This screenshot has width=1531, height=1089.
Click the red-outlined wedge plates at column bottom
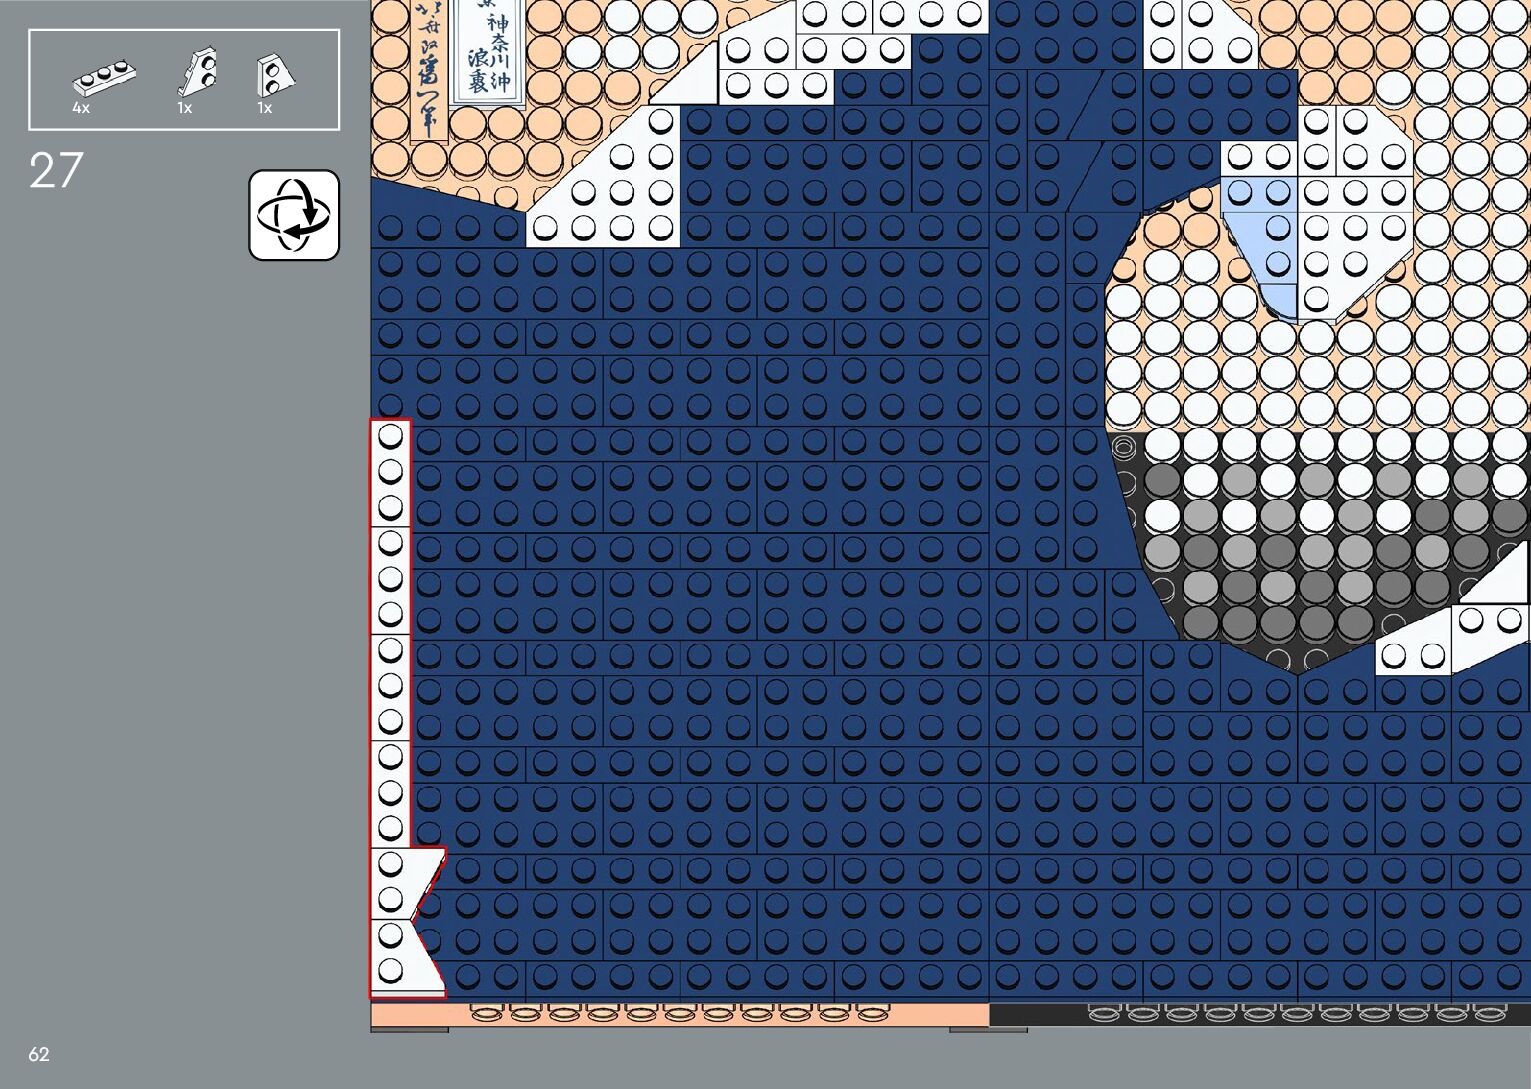(405, 920)
